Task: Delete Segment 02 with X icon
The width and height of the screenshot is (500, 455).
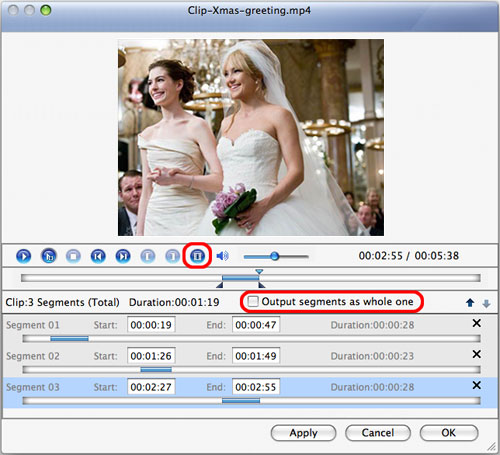Action: 477,354
